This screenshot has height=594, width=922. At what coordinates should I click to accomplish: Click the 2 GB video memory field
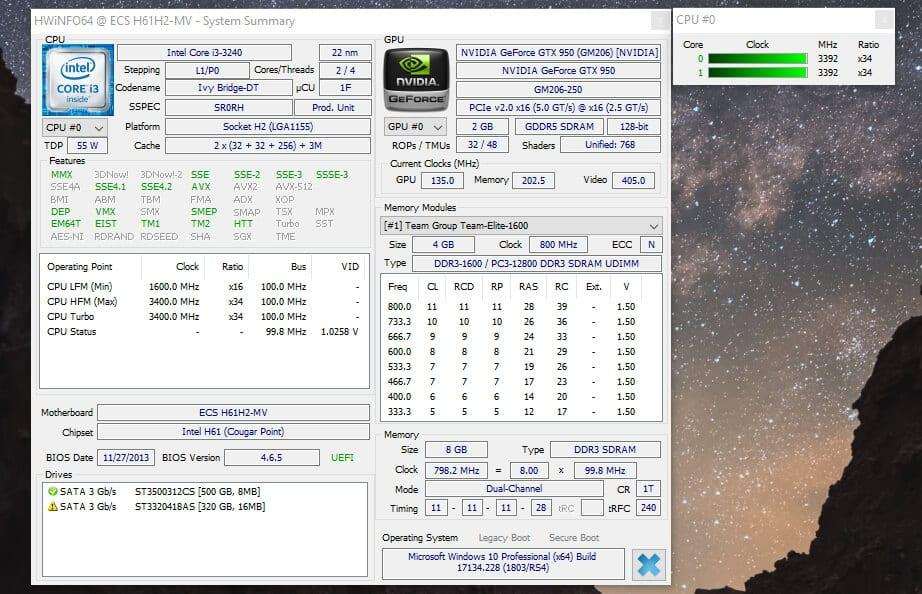coord(483,126)
